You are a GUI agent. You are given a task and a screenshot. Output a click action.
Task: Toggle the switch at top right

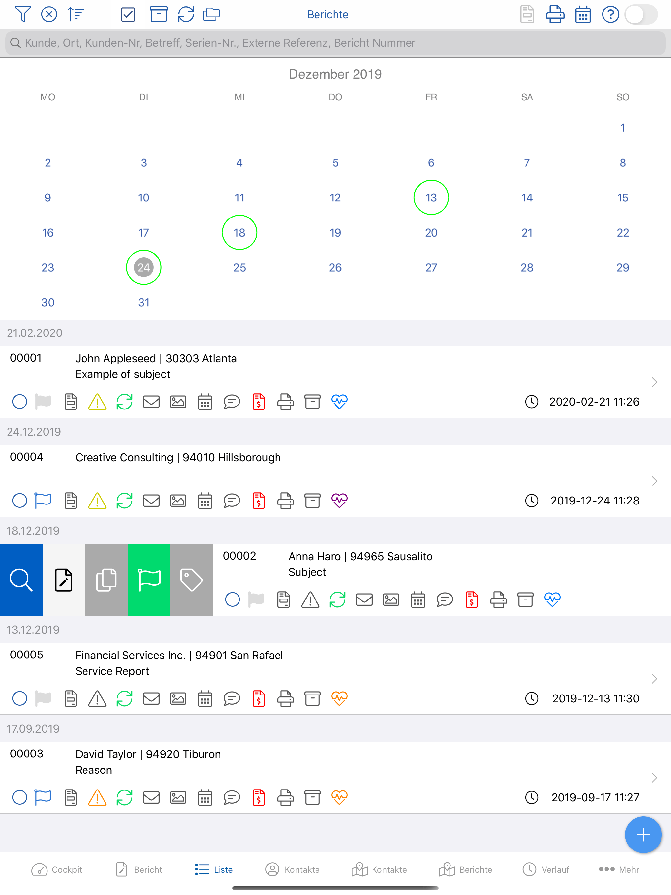(x=642, y=14)
